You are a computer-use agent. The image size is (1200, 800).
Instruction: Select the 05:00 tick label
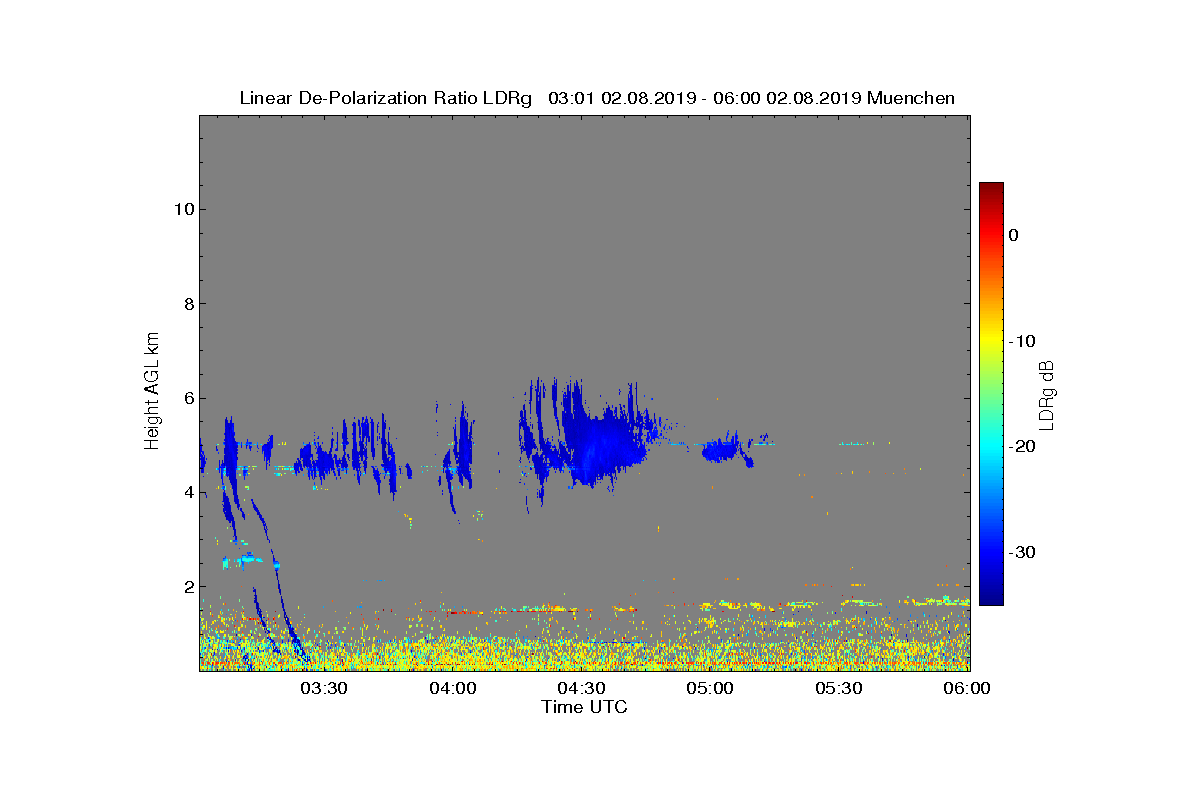click(x=711, y=688)
